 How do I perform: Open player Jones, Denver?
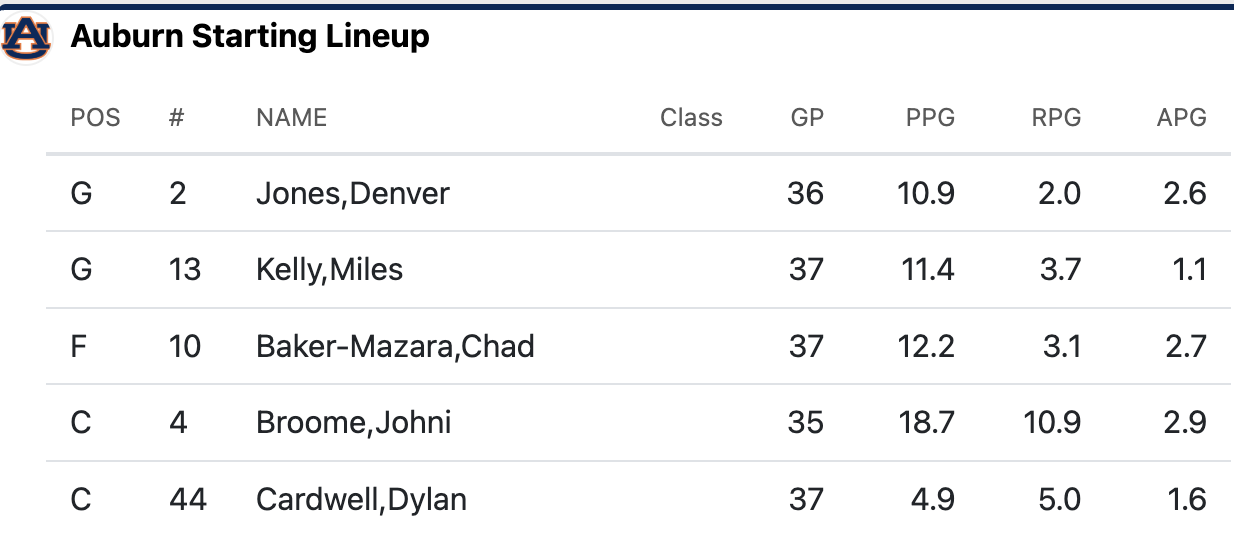click(x=353, y=193)
